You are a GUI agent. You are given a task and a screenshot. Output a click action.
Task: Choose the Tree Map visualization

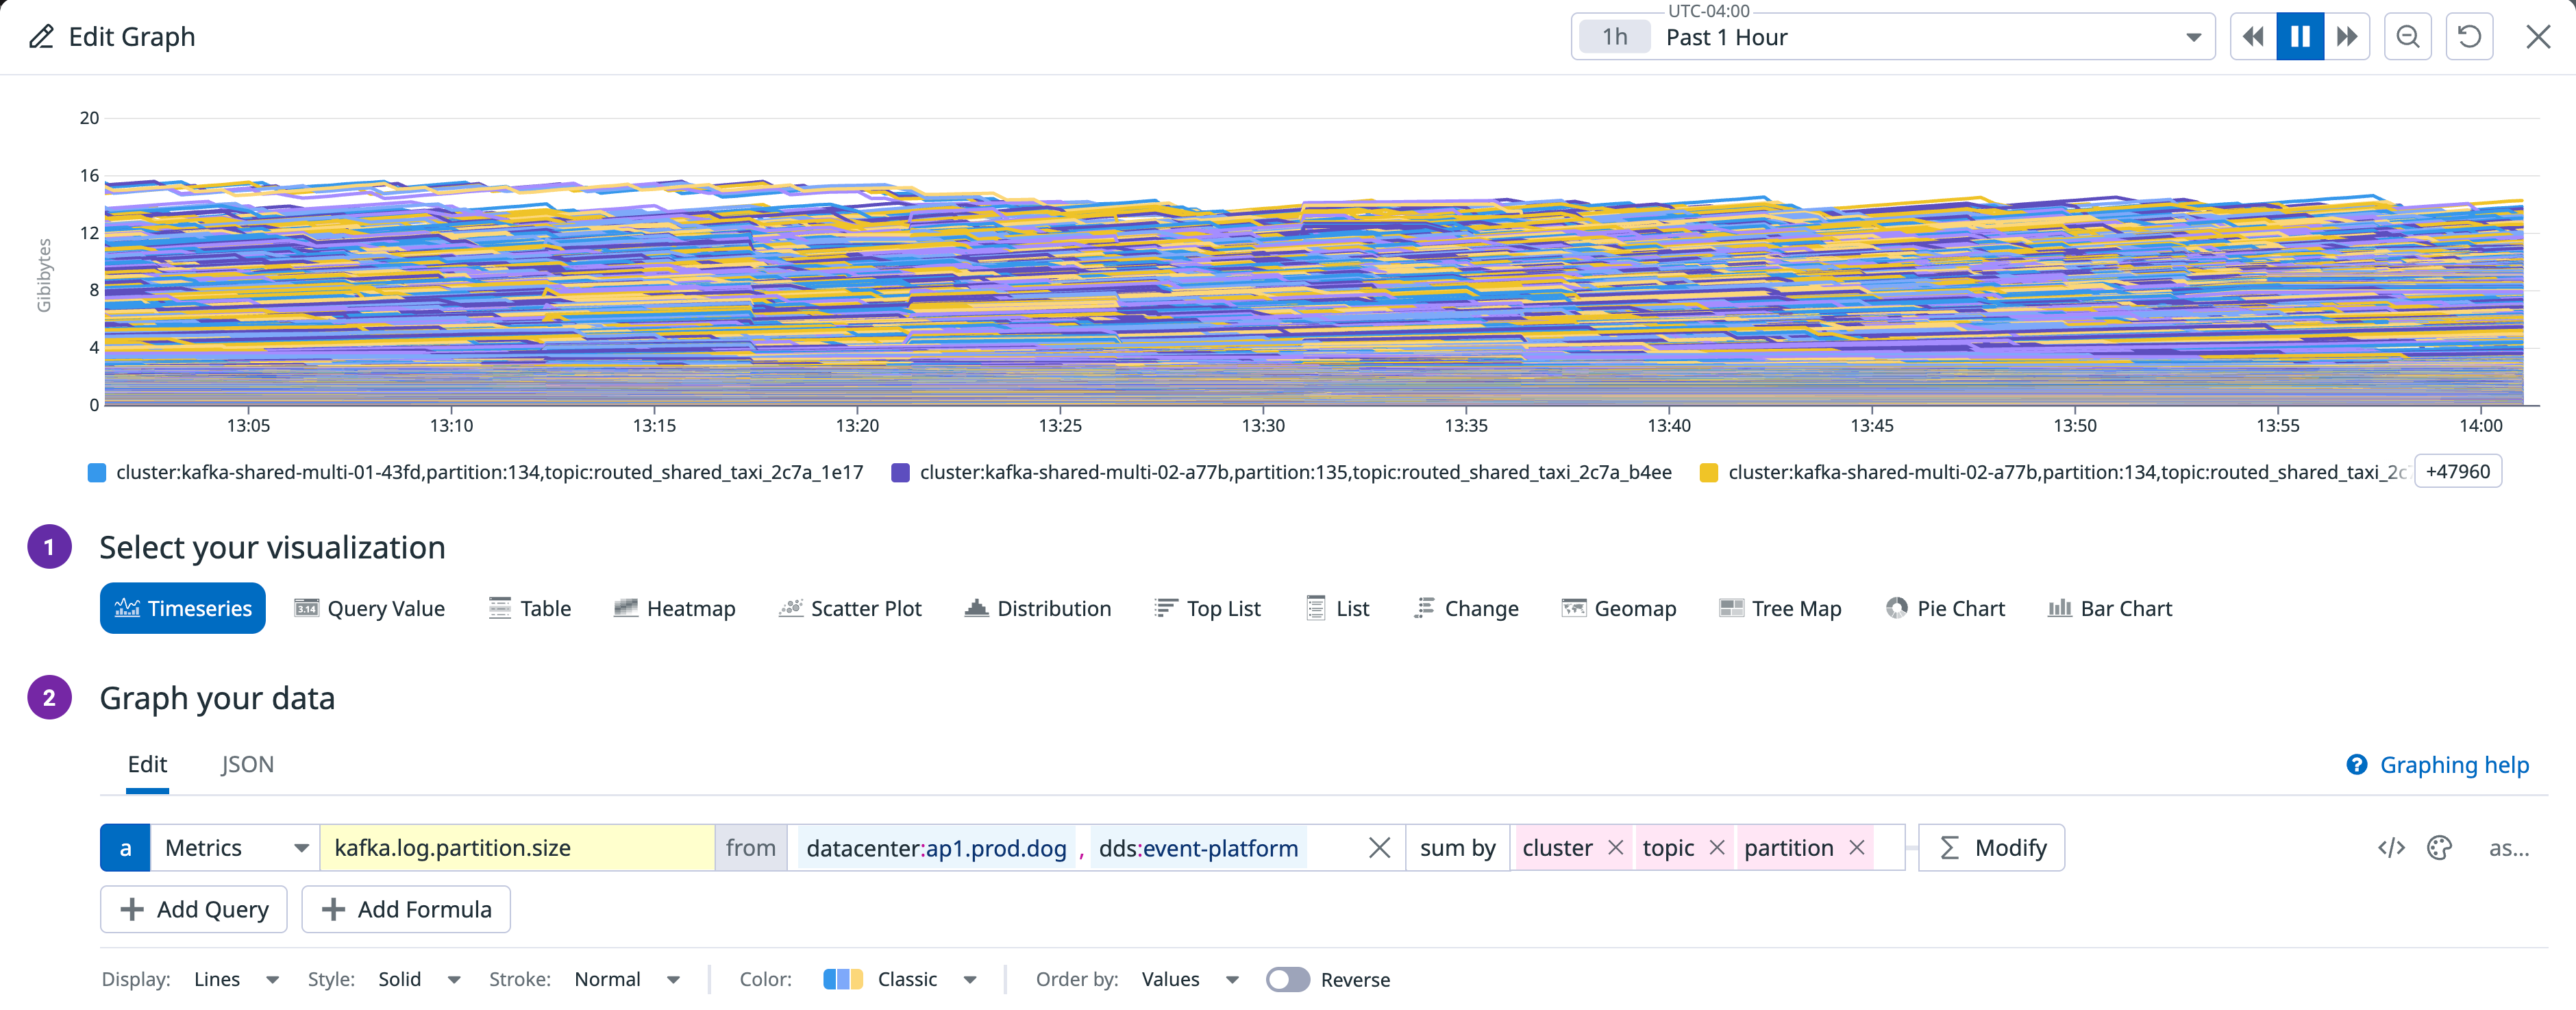tap(1780, 608)
